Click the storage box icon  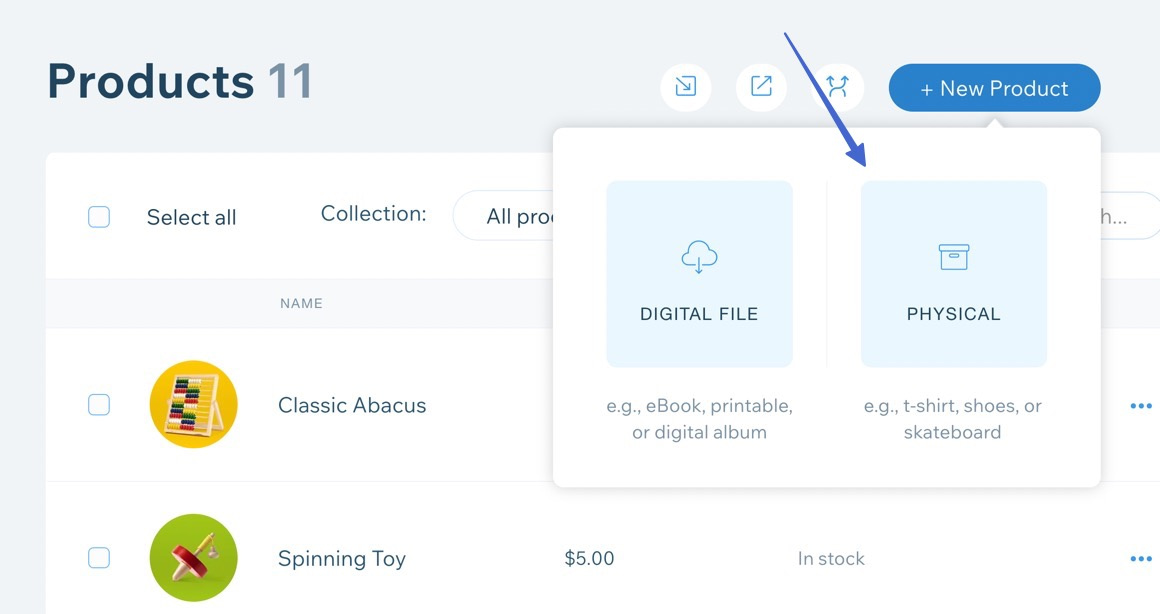pos(953,257)
